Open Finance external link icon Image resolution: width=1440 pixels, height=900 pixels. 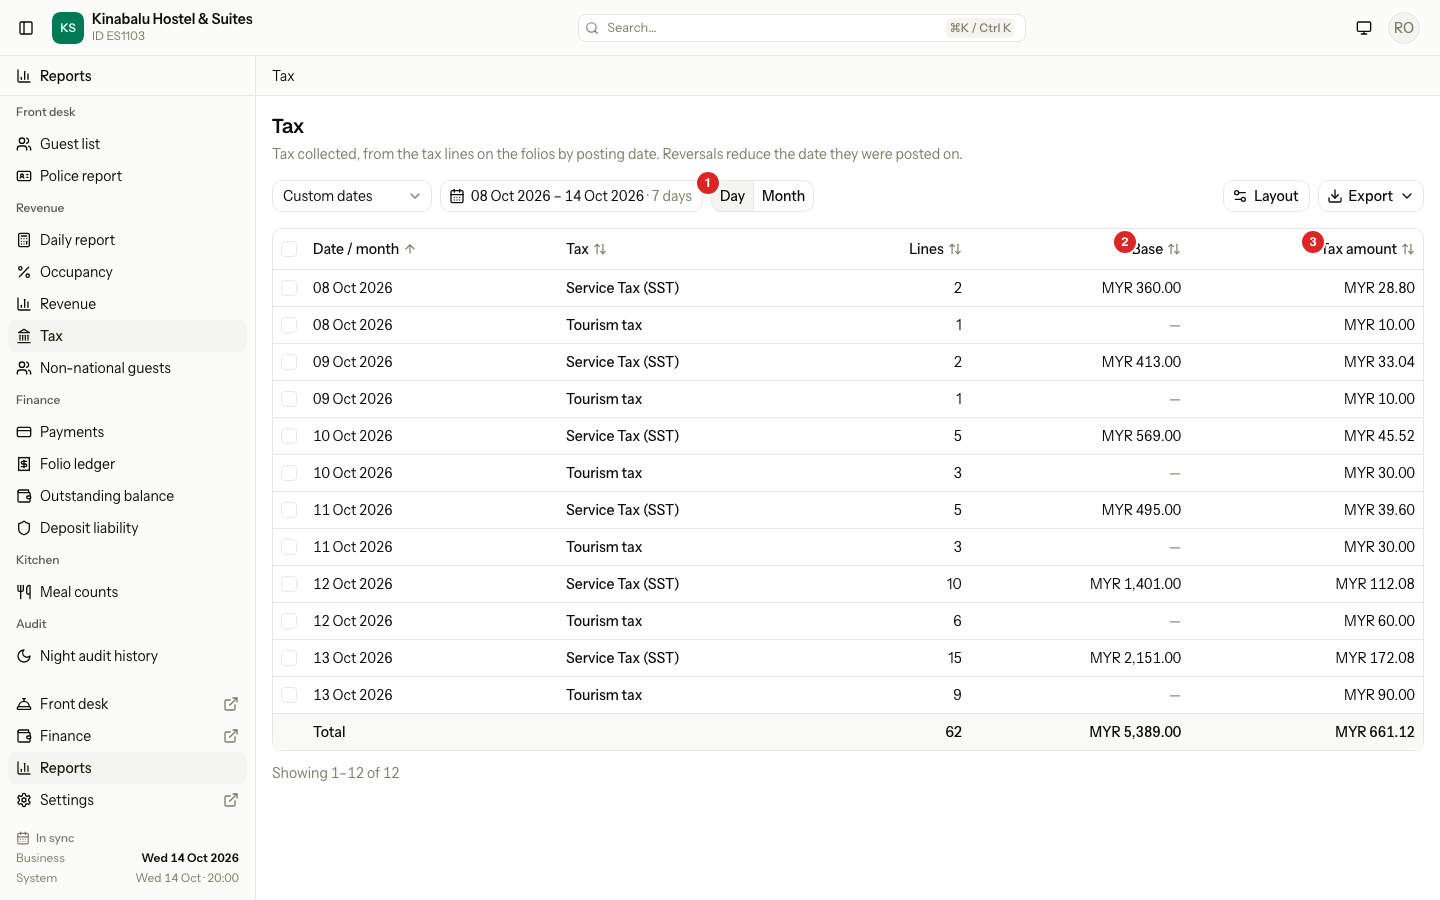click(231, 736)
